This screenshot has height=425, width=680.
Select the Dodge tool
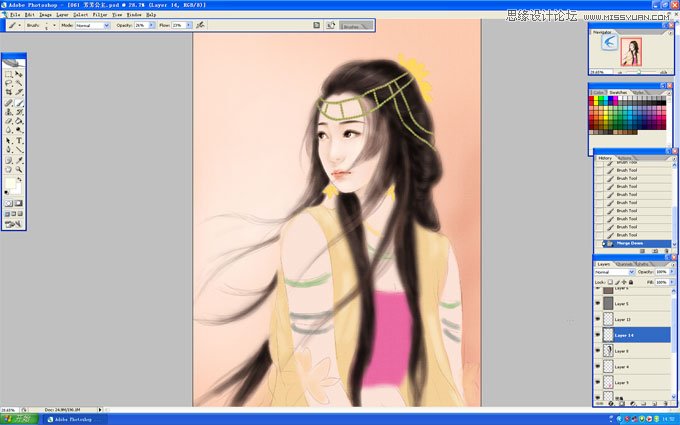[x=19, y=129]
